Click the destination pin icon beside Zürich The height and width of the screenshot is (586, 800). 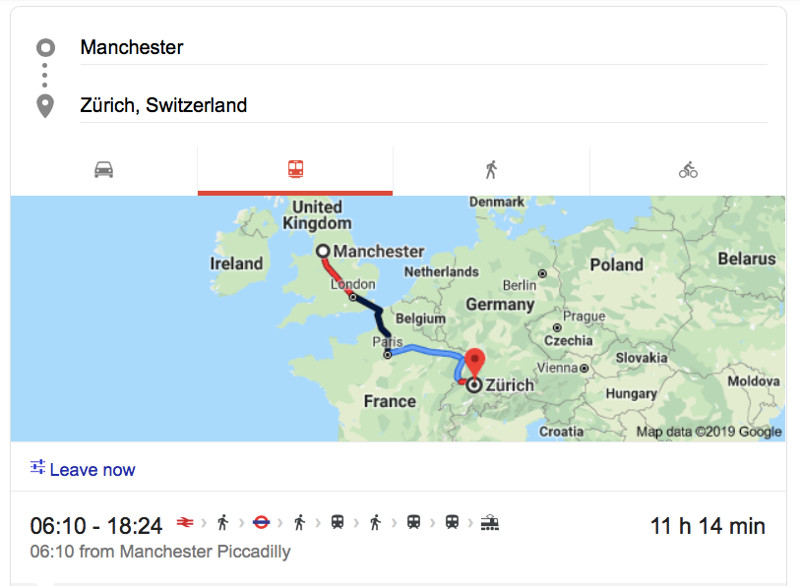[x=45, y=105]
